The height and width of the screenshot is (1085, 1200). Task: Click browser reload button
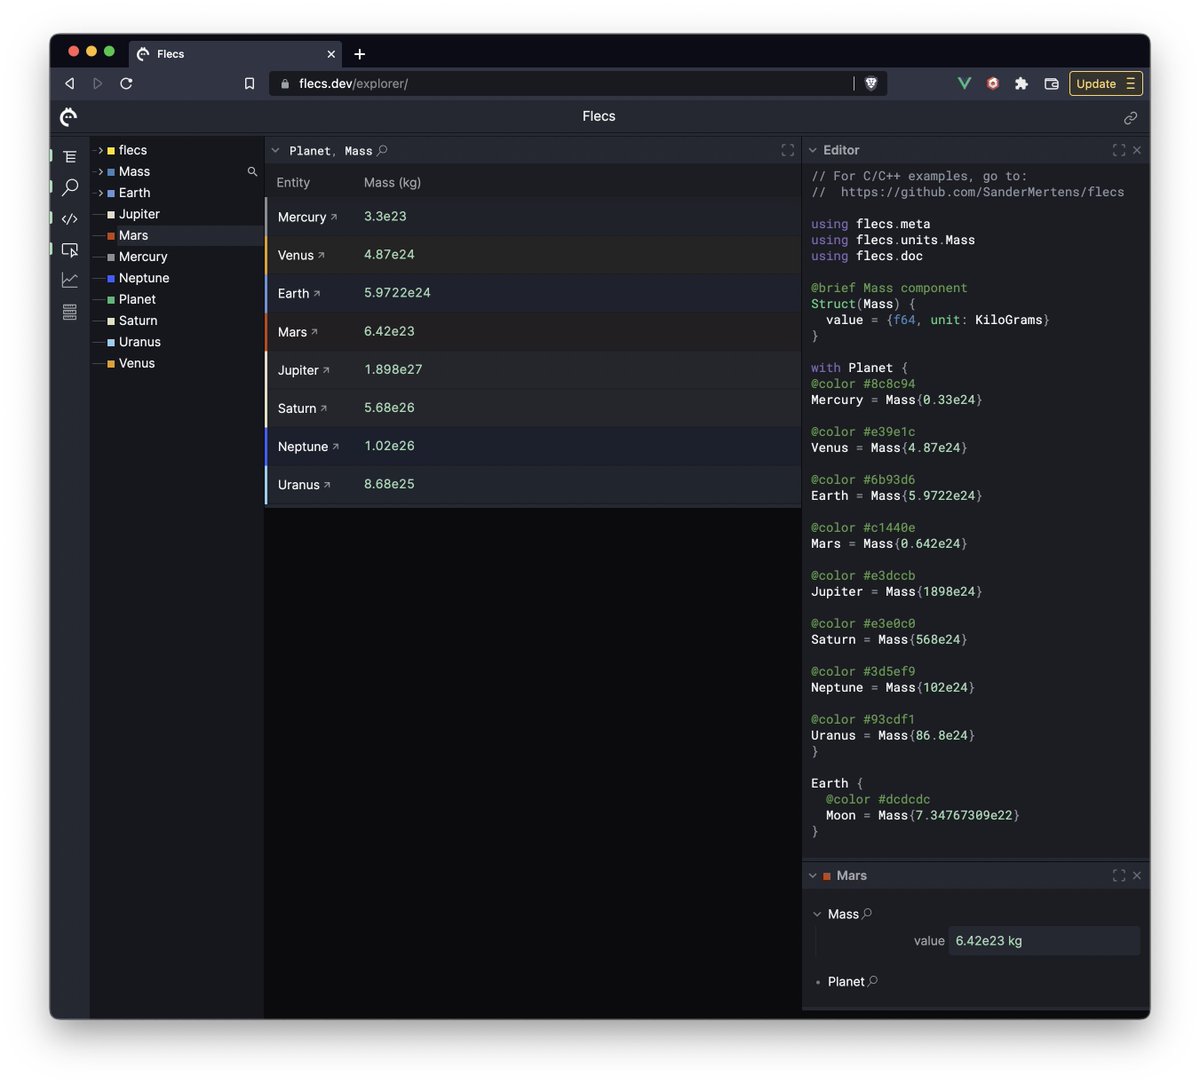tap(126, 83)
